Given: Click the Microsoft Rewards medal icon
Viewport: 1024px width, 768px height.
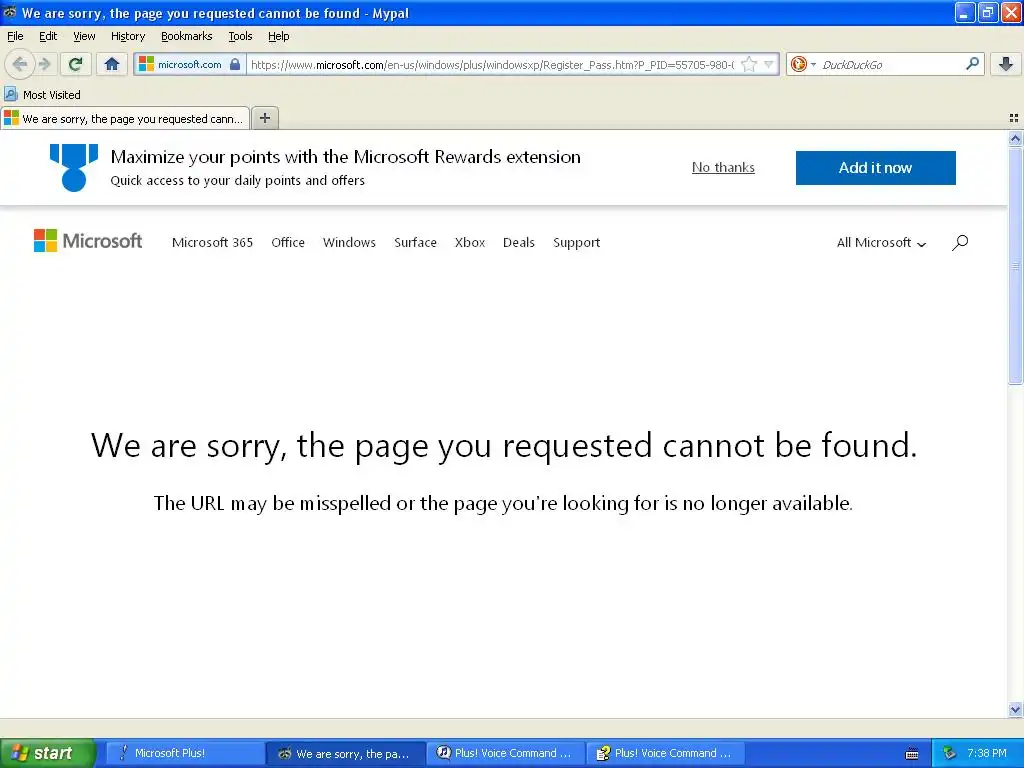Looking at the screenshot, I should [74, 167].
